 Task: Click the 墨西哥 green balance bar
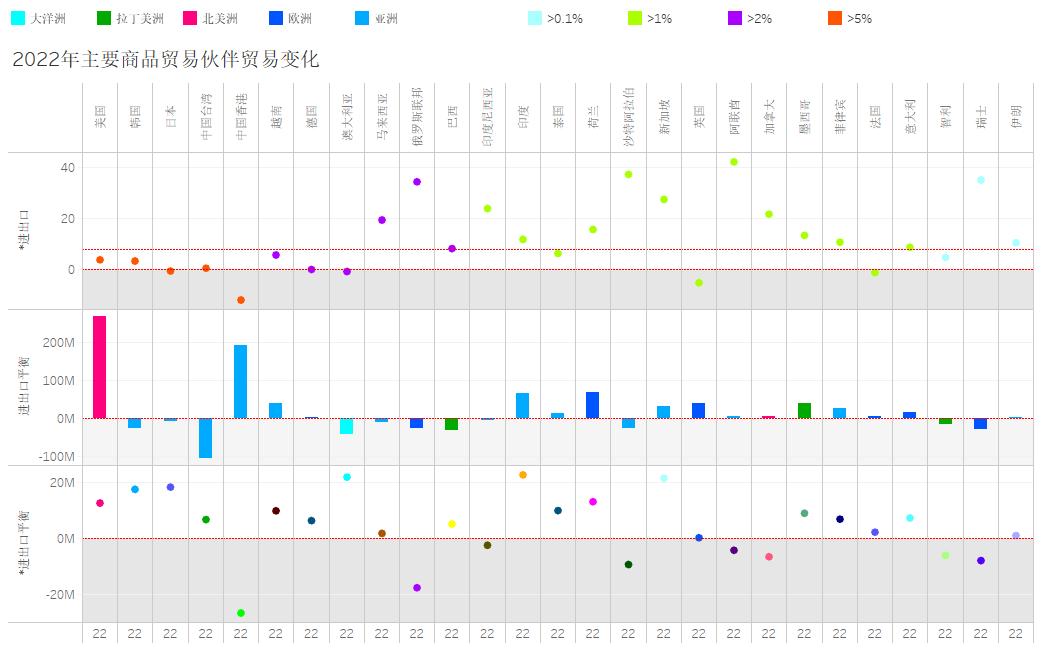click(804, 411)
